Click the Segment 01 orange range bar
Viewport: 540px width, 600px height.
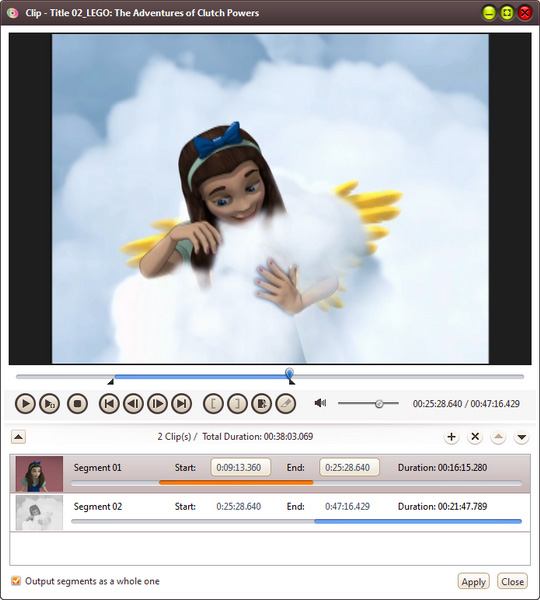[236, 483]
